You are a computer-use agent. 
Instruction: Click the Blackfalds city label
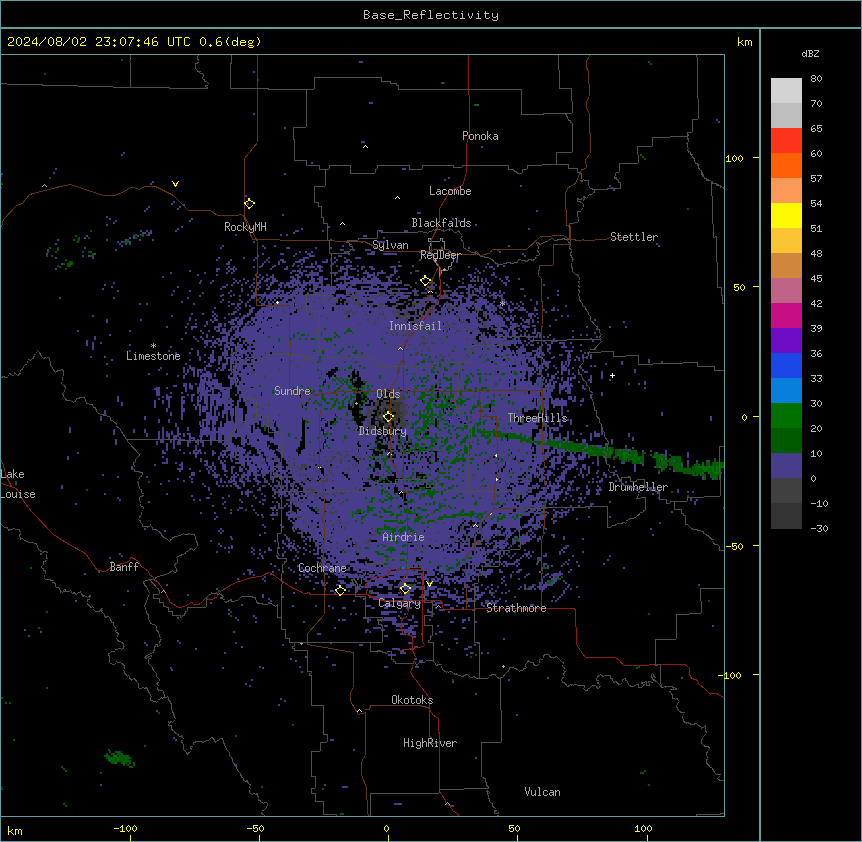coord(441,223)
